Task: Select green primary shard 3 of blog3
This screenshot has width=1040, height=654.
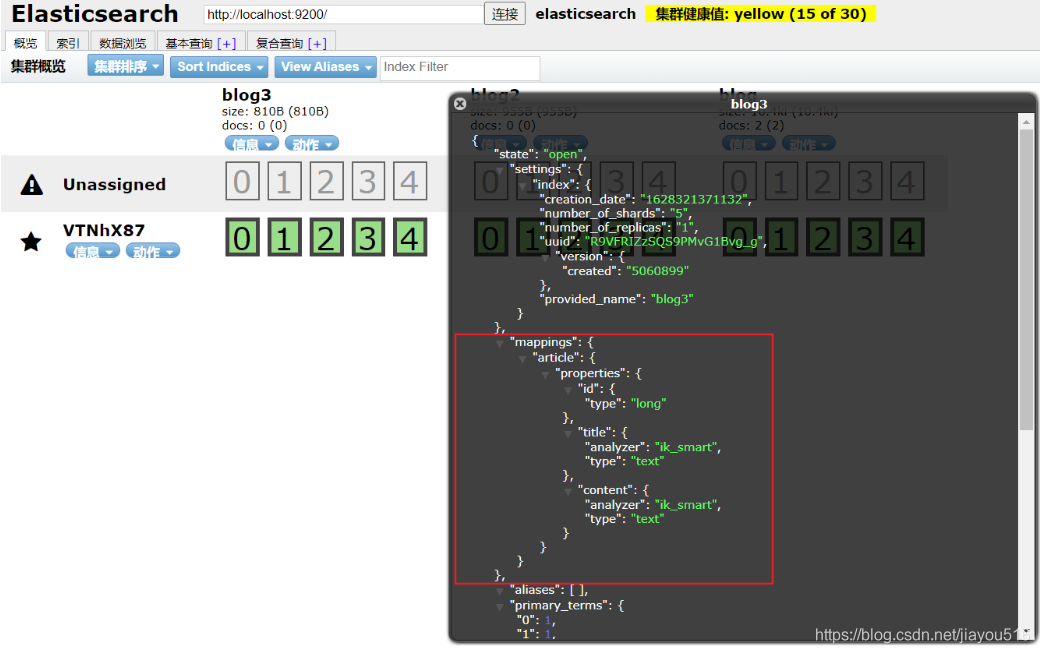Action: (x=367, y=237)
